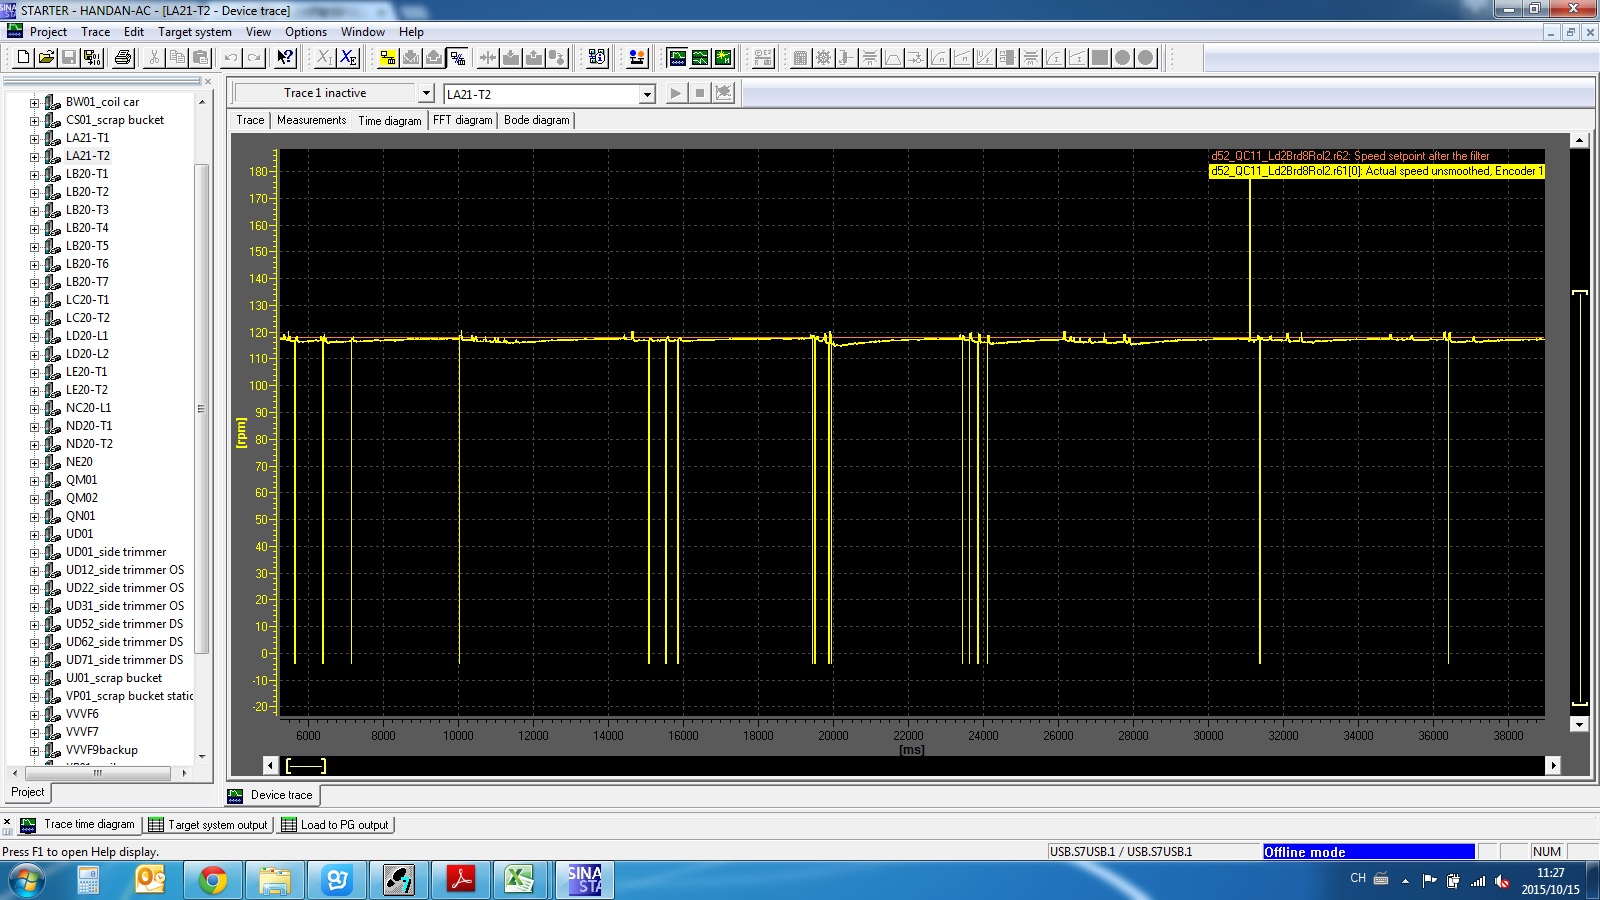Image resolution: width=1600 pixels, height=900 pixels.
Task: Select the Actual speed unsmoothed legend entry
Action: (1377, 171)
